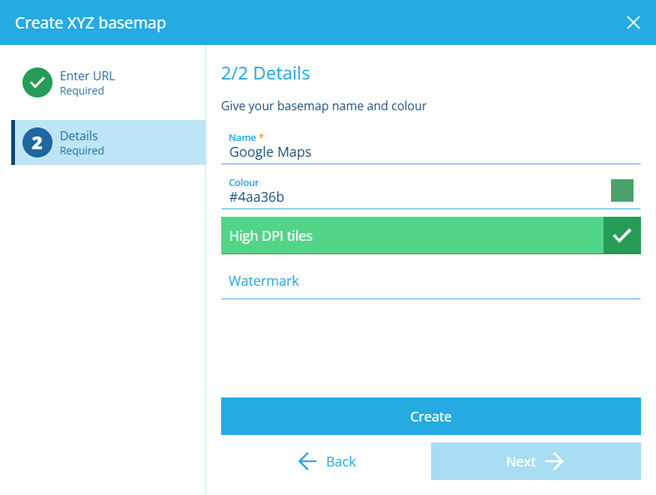Click the green checkmark step icon
This screenshot has height=495, width=656.
pos(37,82)
